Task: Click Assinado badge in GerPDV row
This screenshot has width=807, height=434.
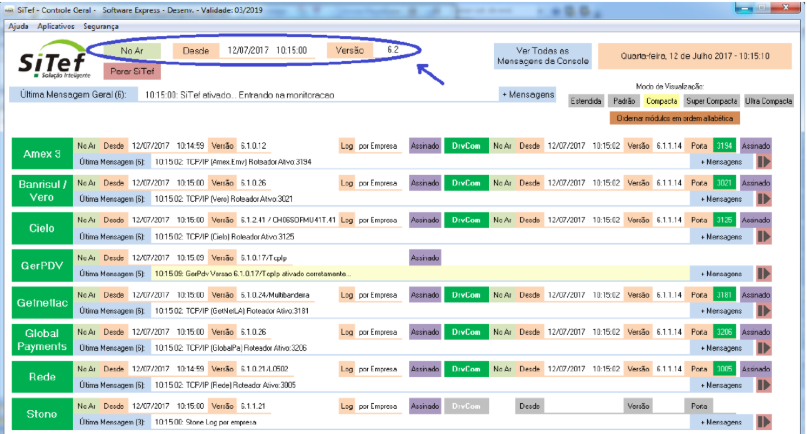Action: click(425, 257)
